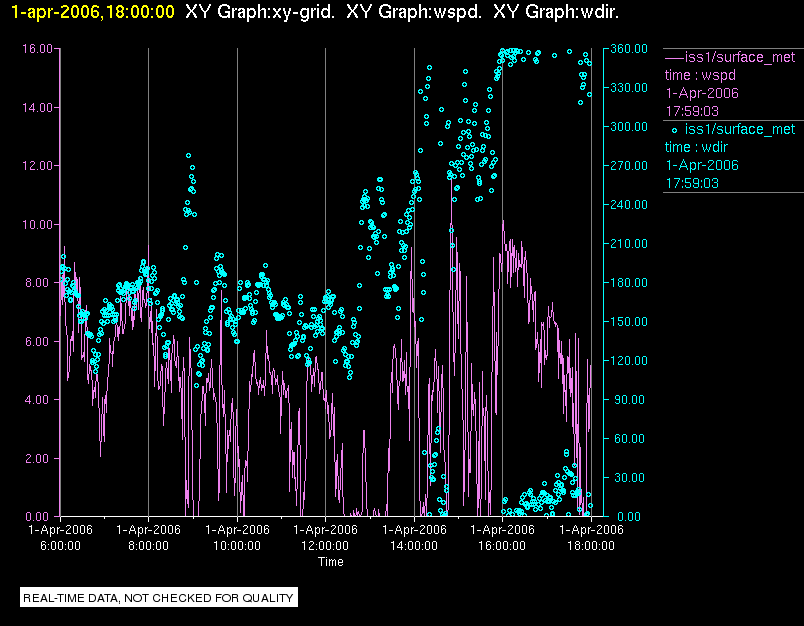The image size is (804, 626).
Task: Click the pink legend line 'iss1/surface_met' entry
Action: 730,57
